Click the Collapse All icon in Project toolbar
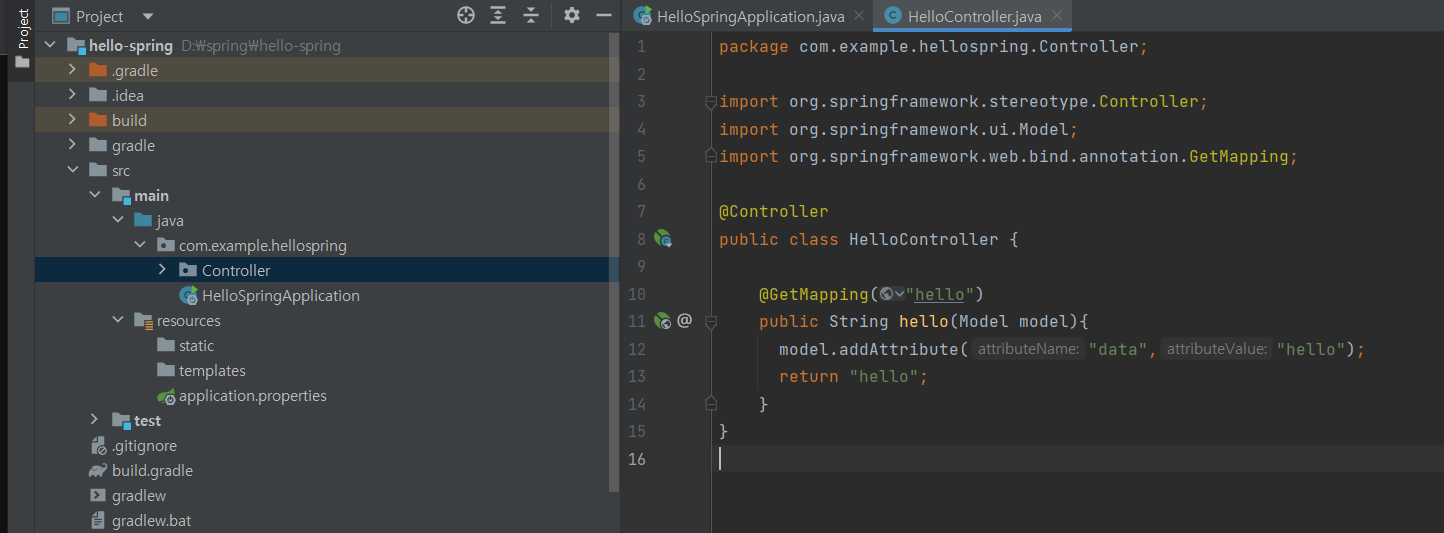 pos(531,15)
